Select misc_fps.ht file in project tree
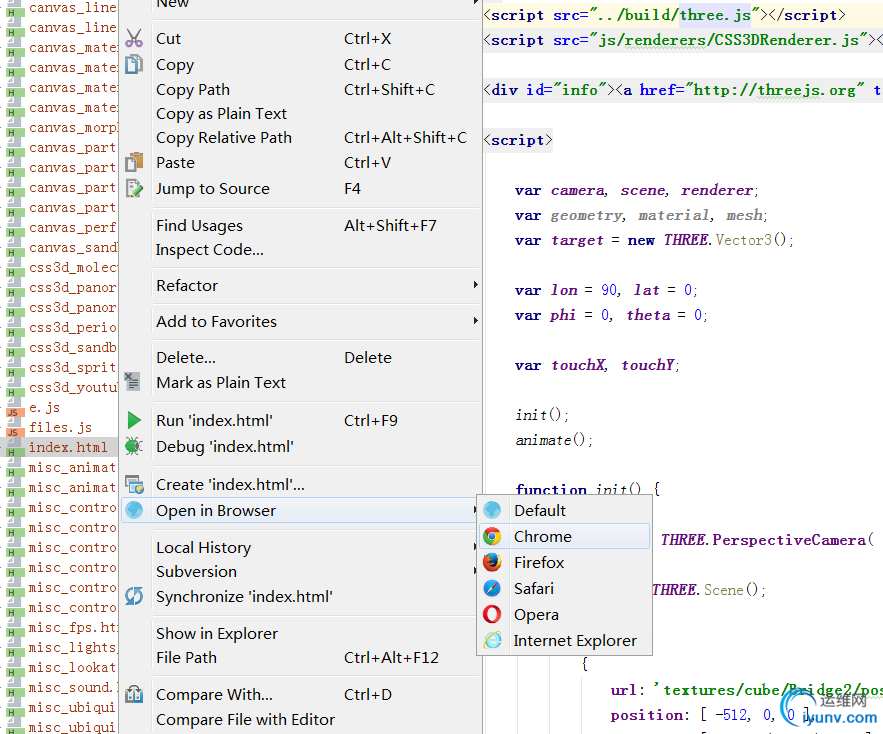The width and height of the screenshot is (883, 734). pyautogui.click(x=73, y=628)
